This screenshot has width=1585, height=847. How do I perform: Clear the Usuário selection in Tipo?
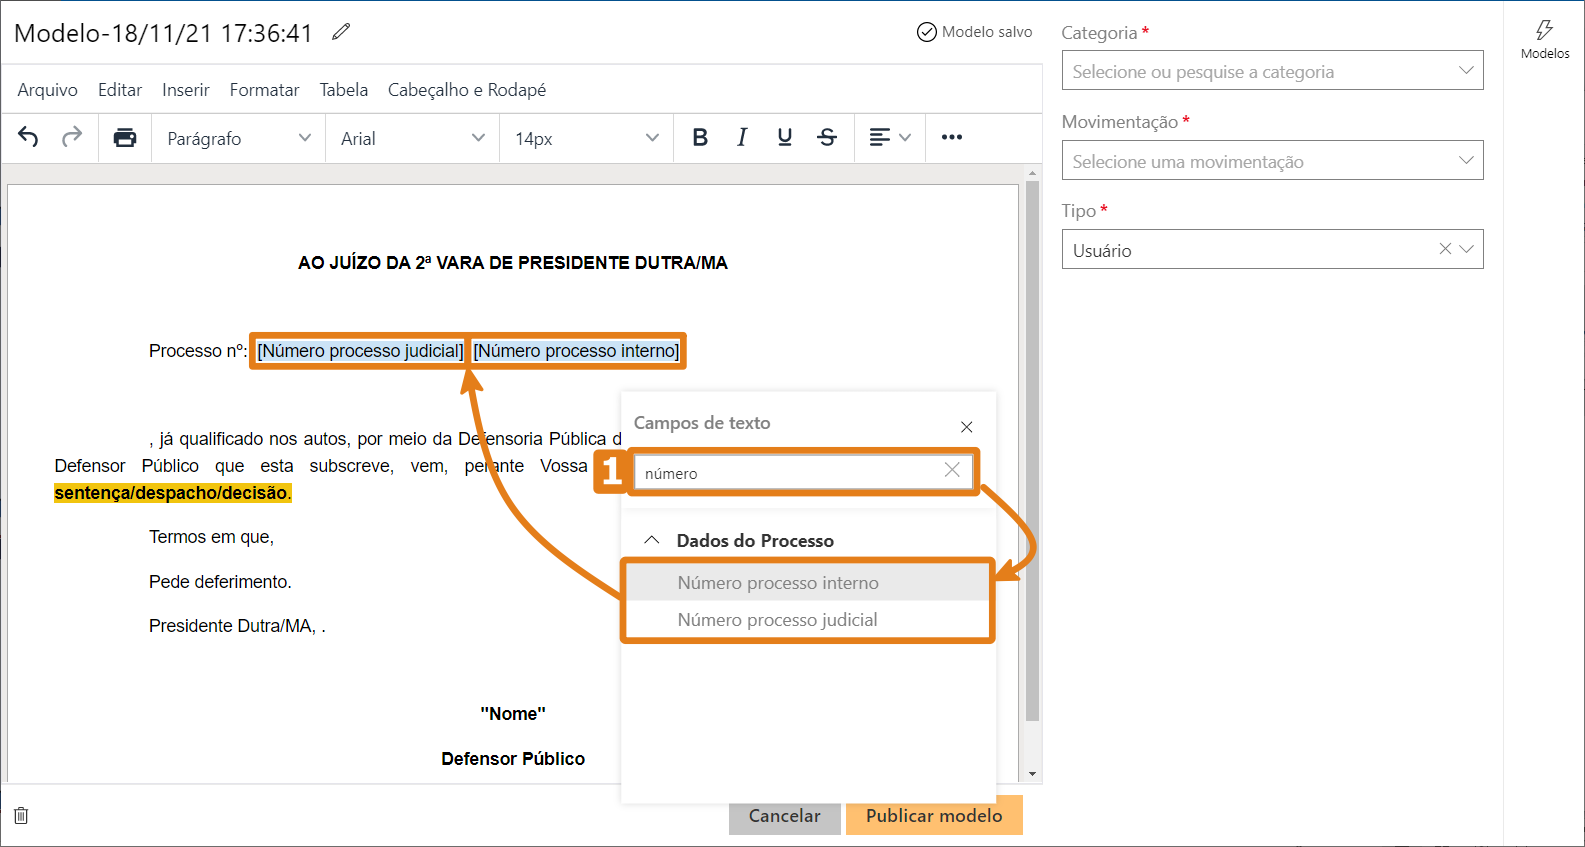tap(1445, 249)
